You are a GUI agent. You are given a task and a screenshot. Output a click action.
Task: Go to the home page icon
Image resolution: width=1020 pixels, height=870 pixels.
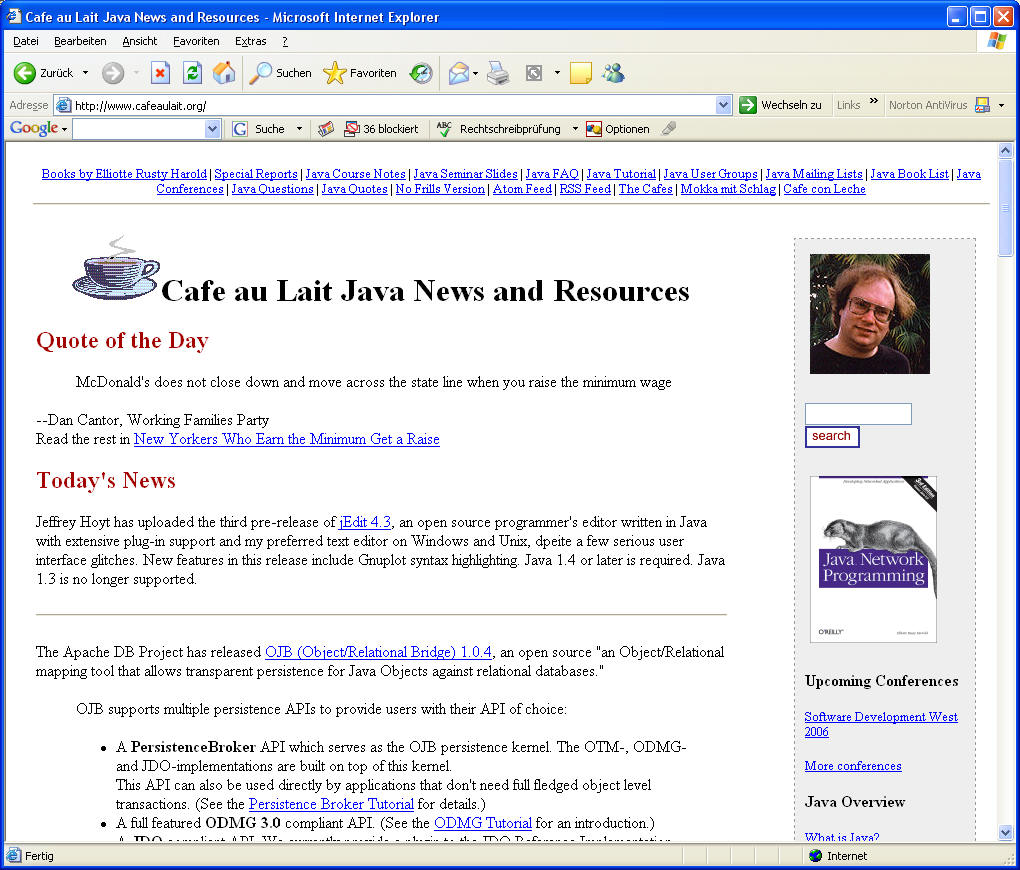(x=224, y=73)
